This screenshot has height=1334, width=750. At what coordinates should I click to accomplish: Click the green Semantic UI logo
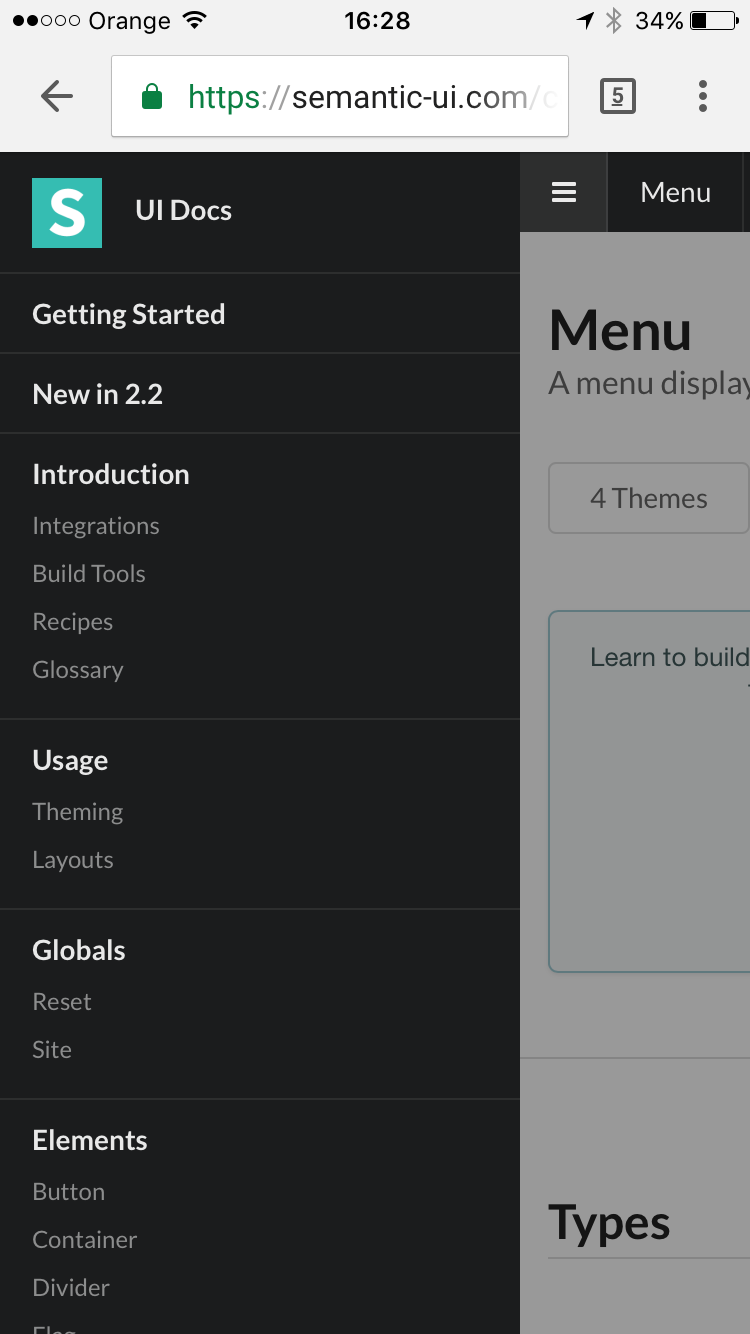[x=67, y=212]
